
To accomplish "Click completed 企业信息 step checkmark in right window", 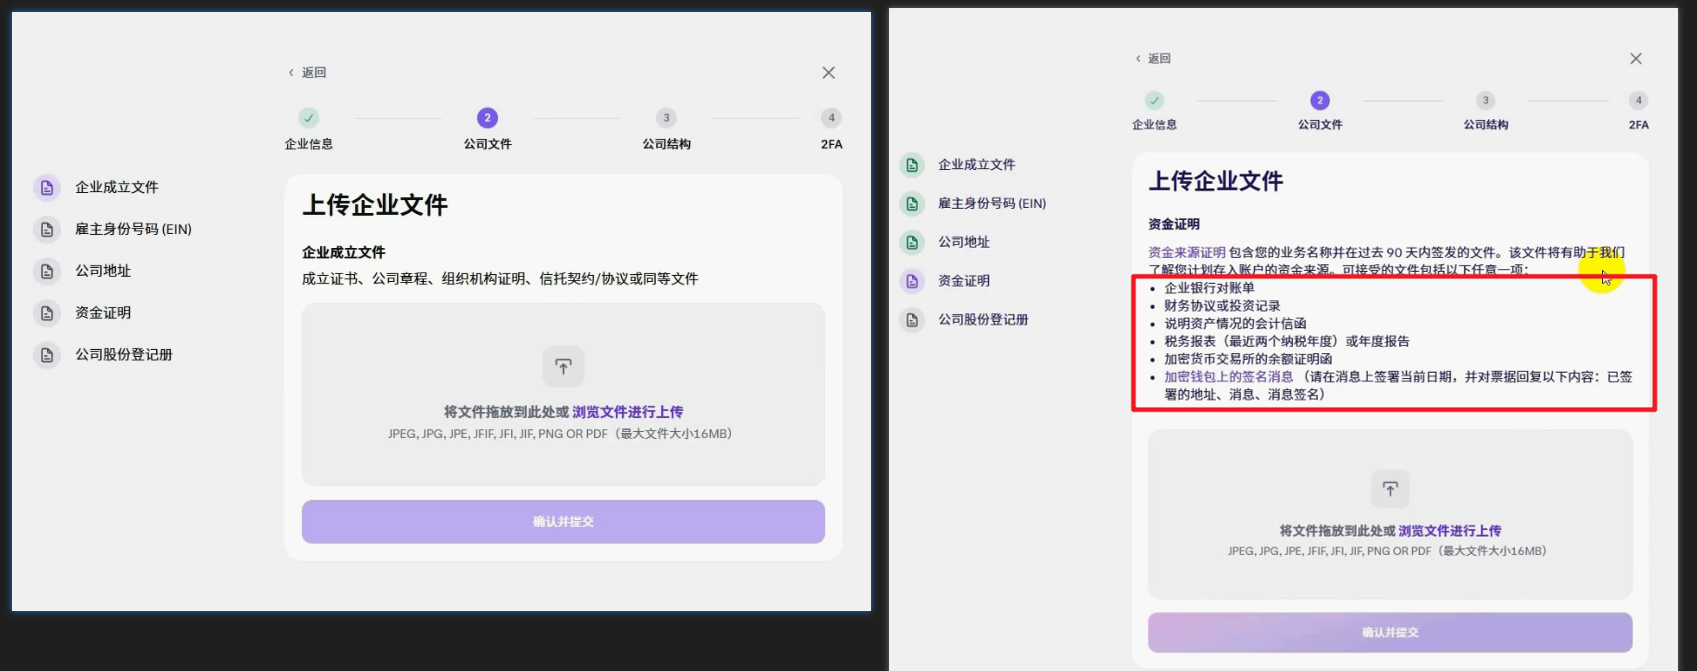I will (x=1155, y=100).
